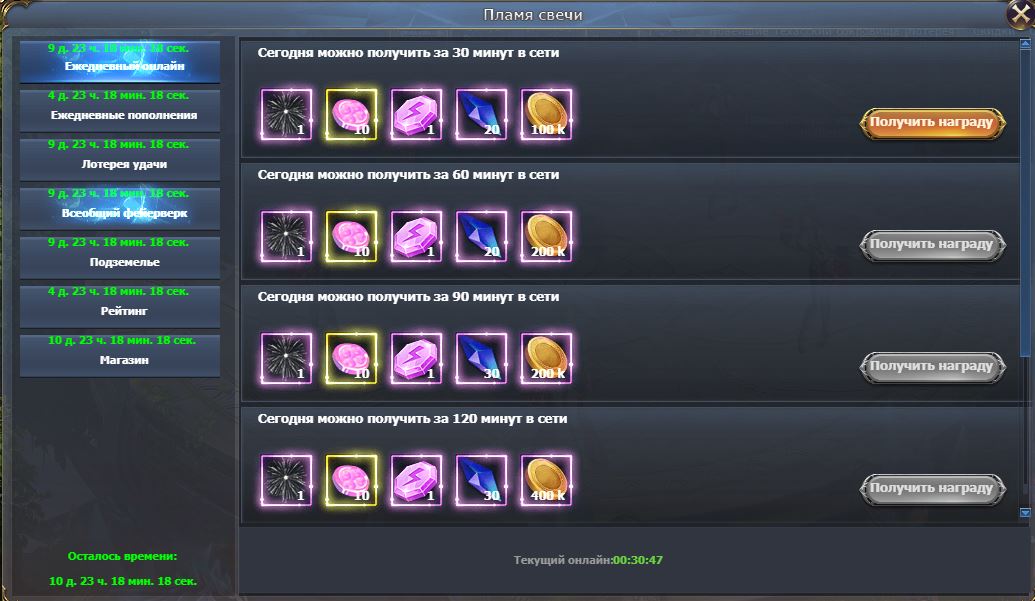Click Получить награду for 120 minutes online
The width and height of the screenshot is (1035, 601).
[x=932, y=489]
